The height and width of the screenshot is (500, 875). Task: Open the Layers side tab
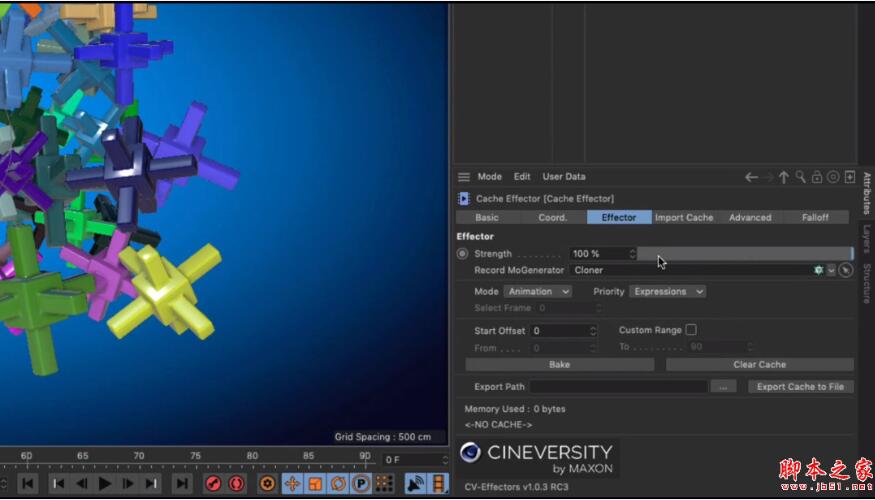pyautogui.click(x=867, y=239)
